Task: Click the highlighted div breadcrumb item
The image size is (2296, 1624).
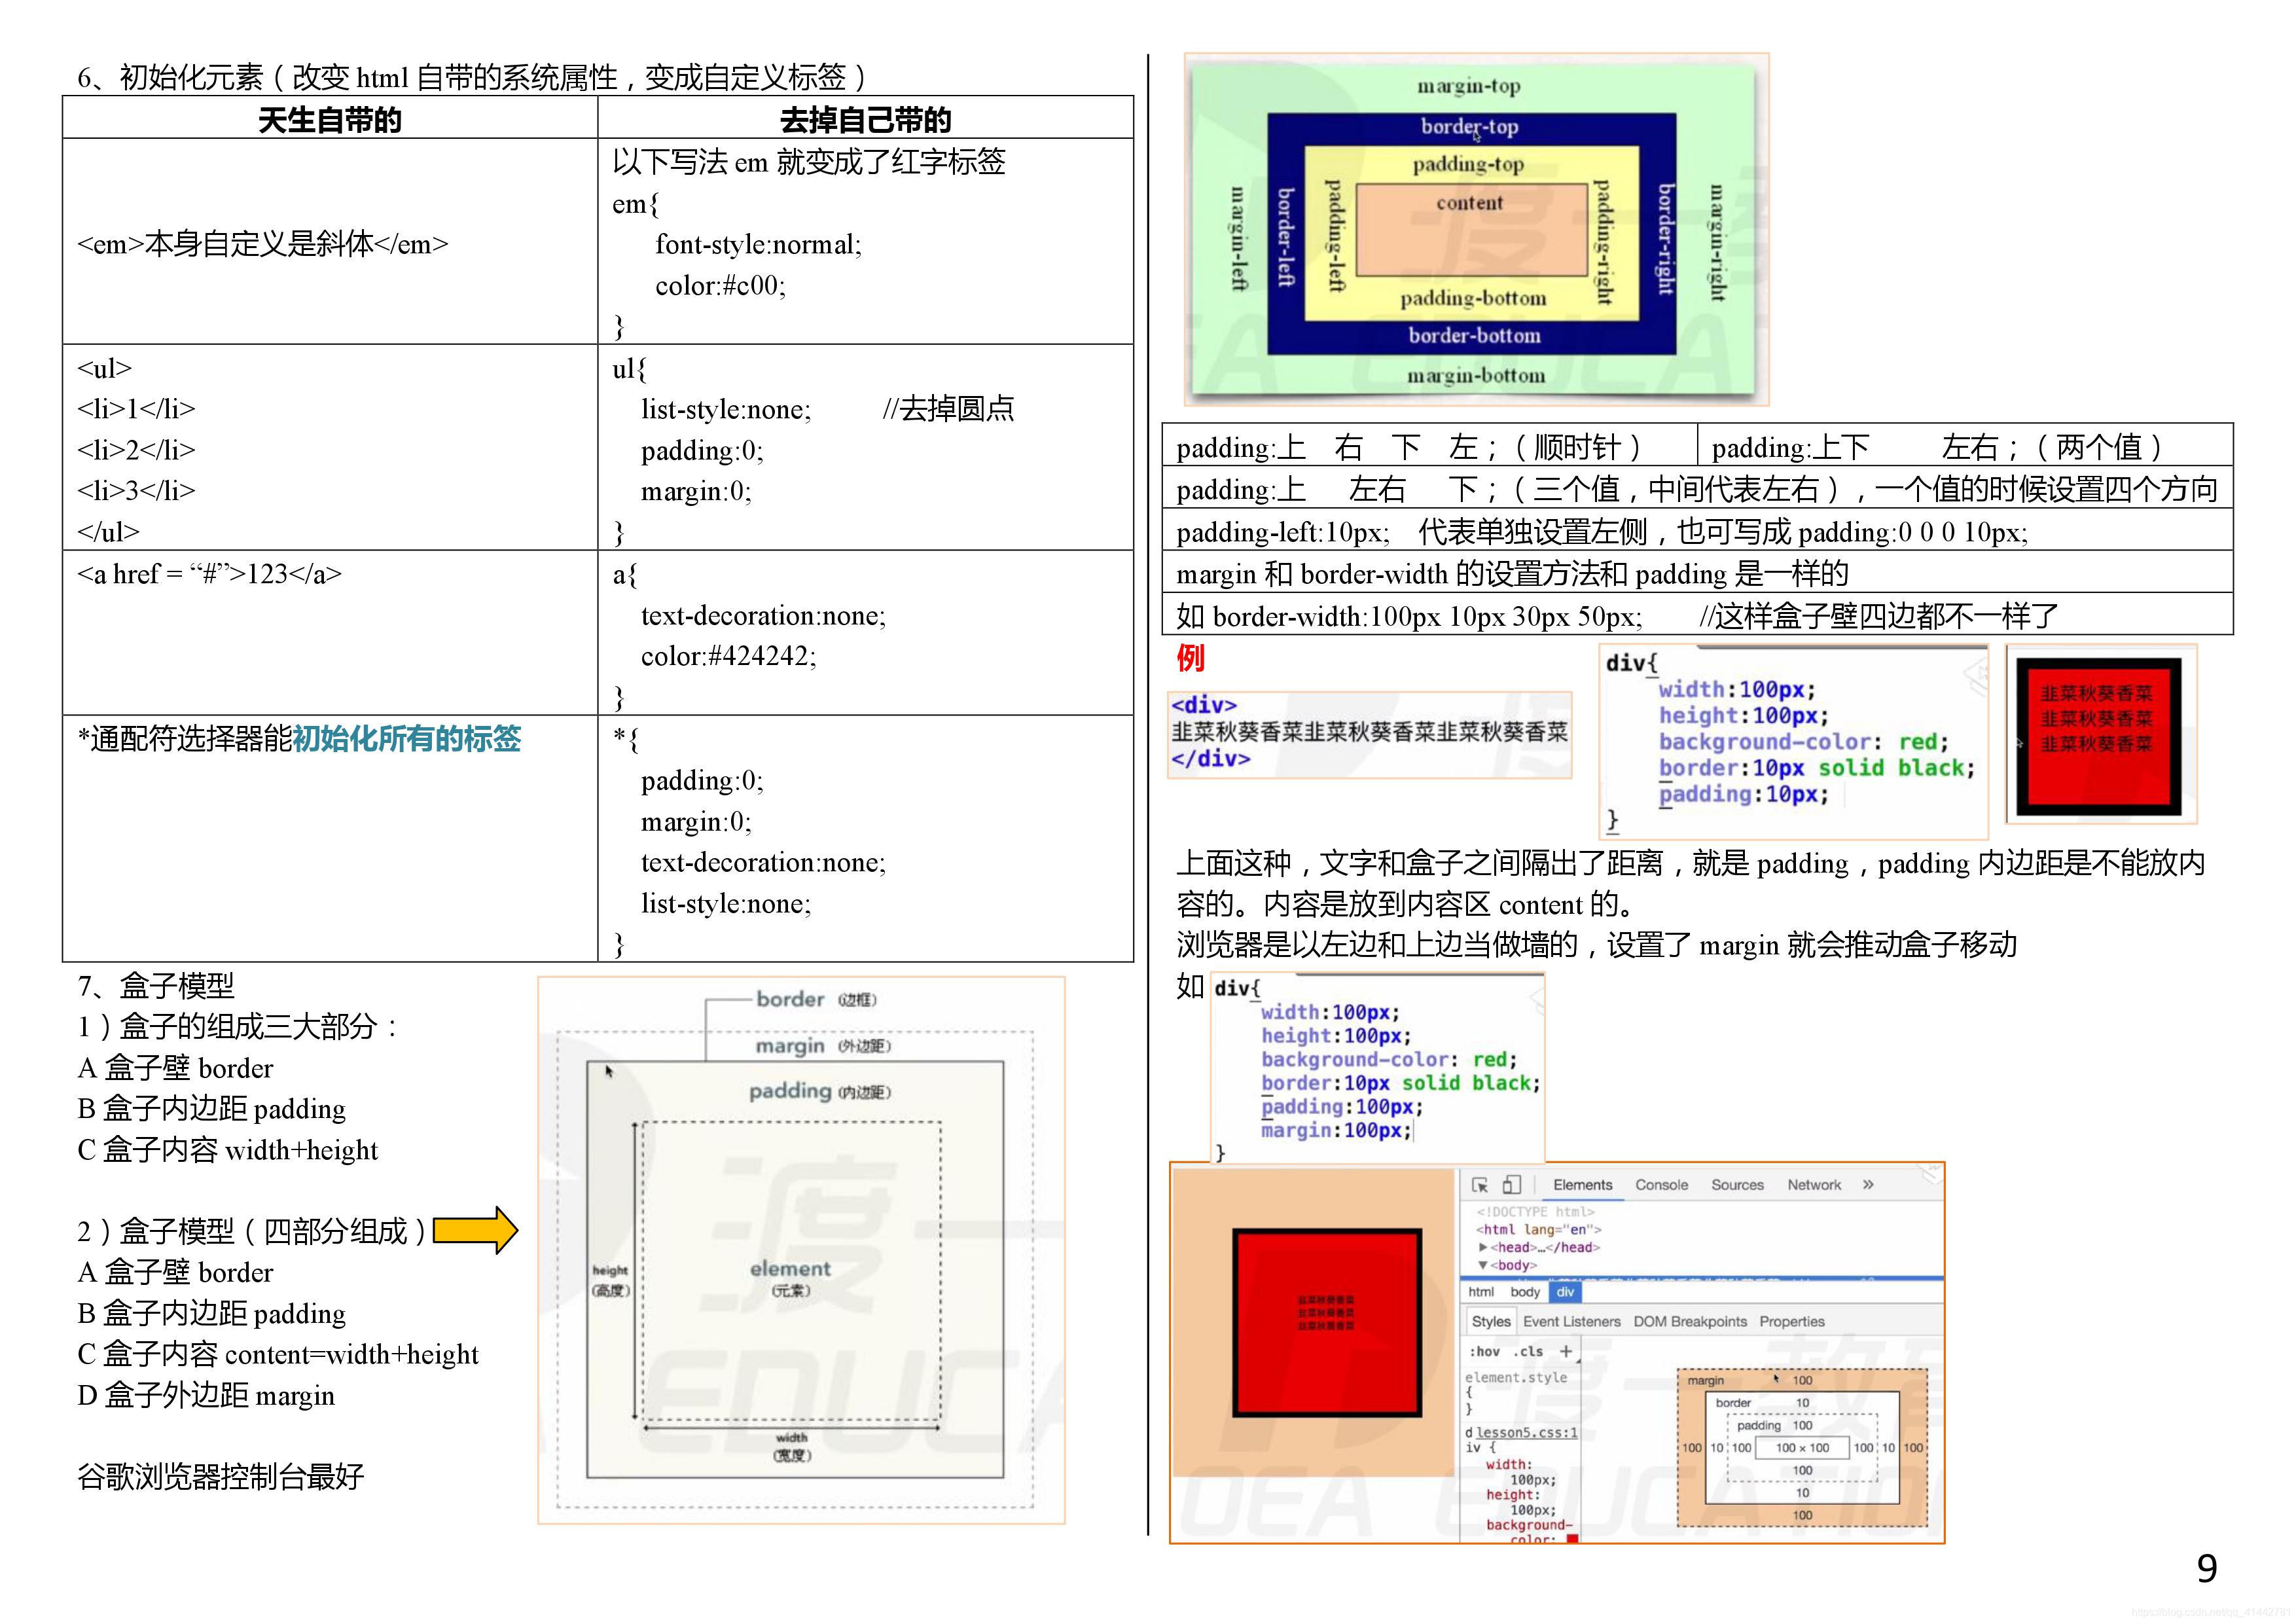Action: (1565, 1292)
